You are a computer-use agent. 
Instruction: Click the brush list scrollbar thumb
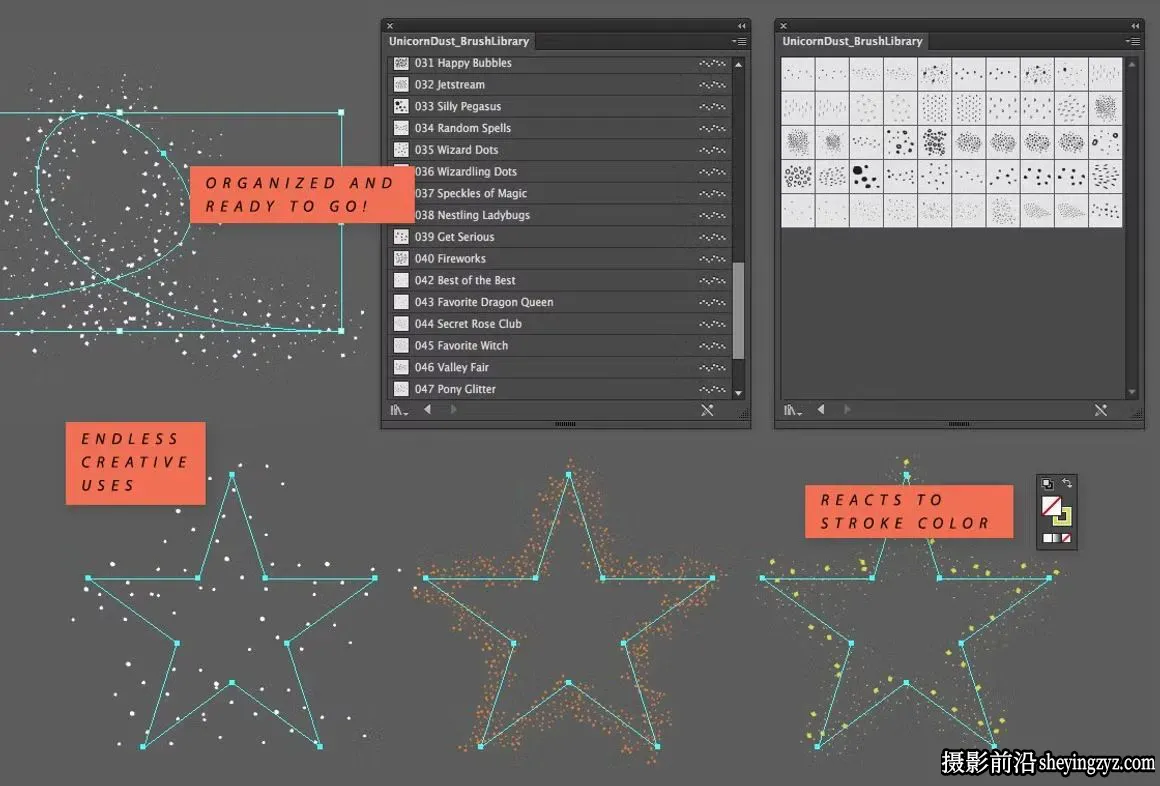point(738,310)
